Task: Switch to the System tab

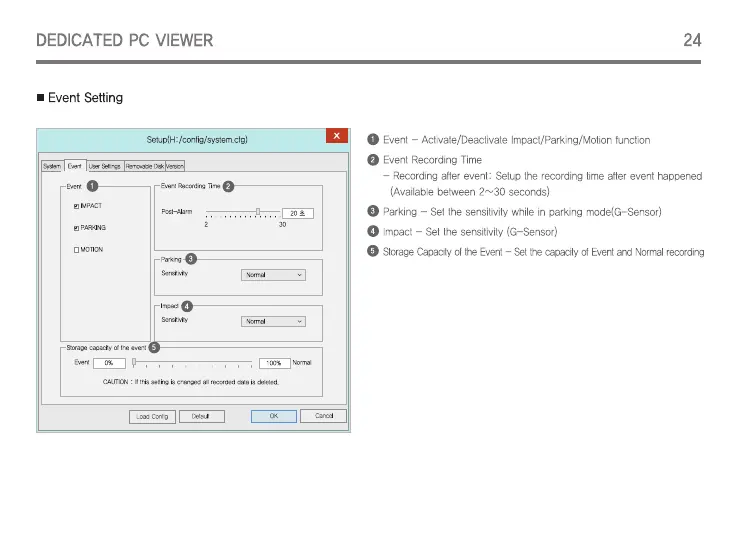Action: click(x=52, y=166)
